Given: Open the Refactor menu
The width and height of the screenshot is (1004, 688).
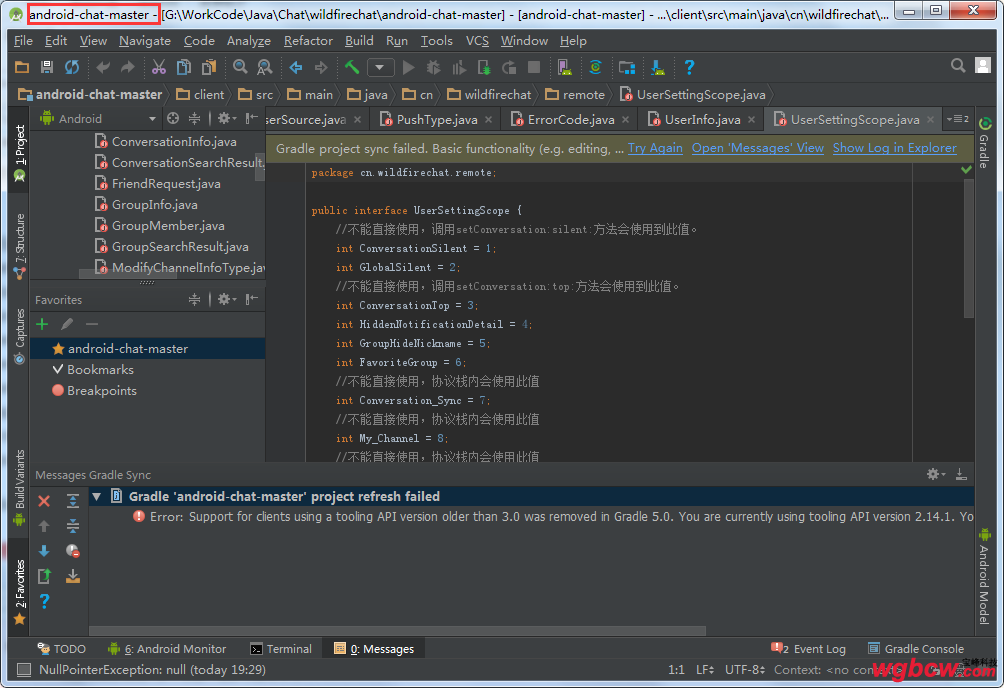Looking at the screenshot, I should tap(308, 41).
